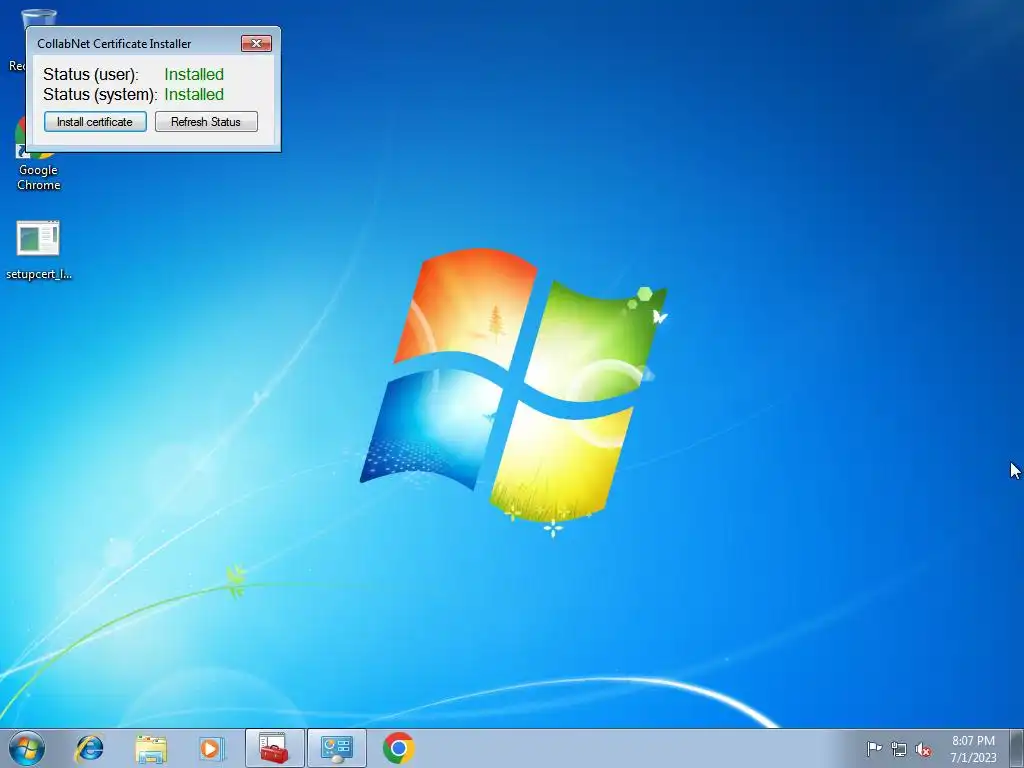This screenshot has width=1024, height=768.
Task: Click the Show desktop strip
Action: (1016, 748)
